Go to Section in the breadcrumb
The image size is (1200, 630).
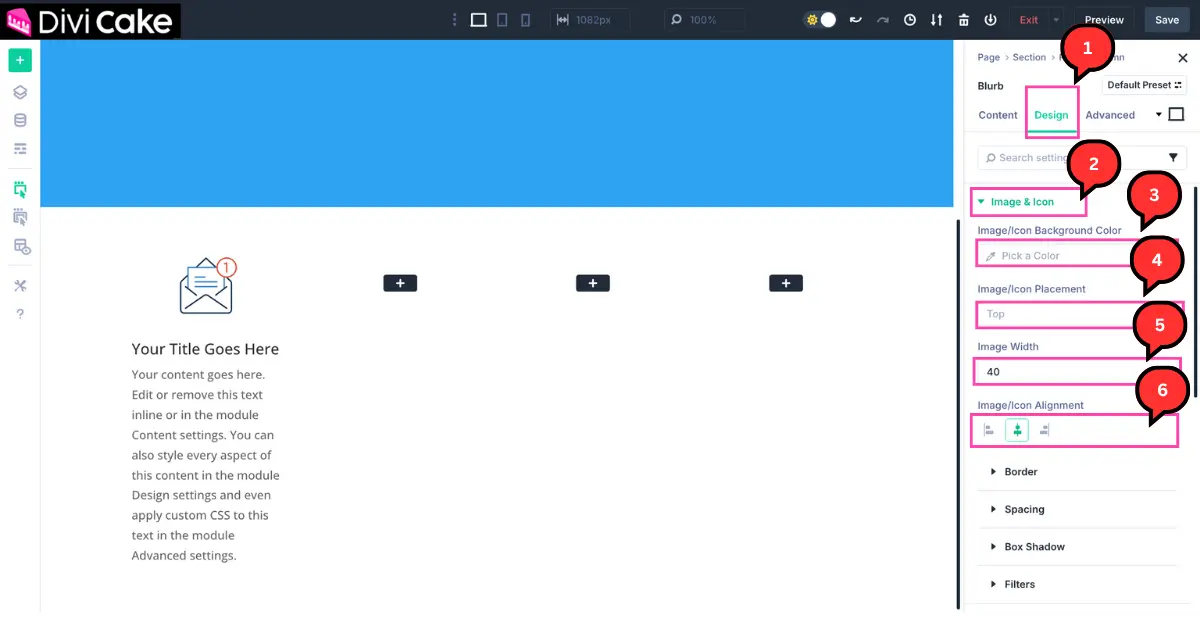tap(1029, 57)
